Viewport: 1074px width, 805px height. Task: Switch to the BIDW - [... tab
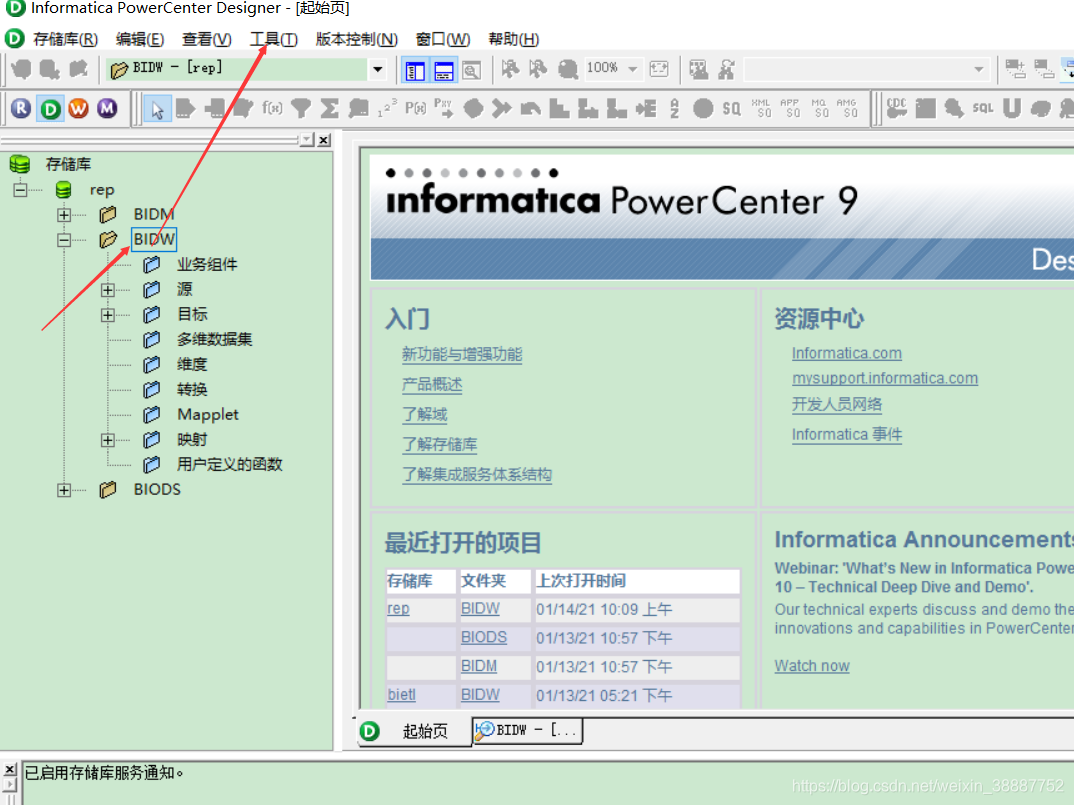click(x=527, y=730)
